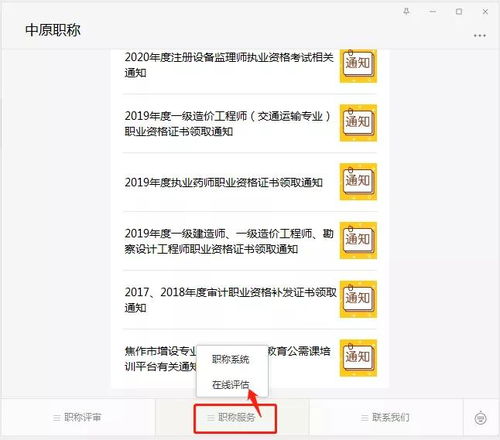Screen dimensions: 500x440
Task: Expand the 联系我们 bottom menu
Action: click(386, 417)
